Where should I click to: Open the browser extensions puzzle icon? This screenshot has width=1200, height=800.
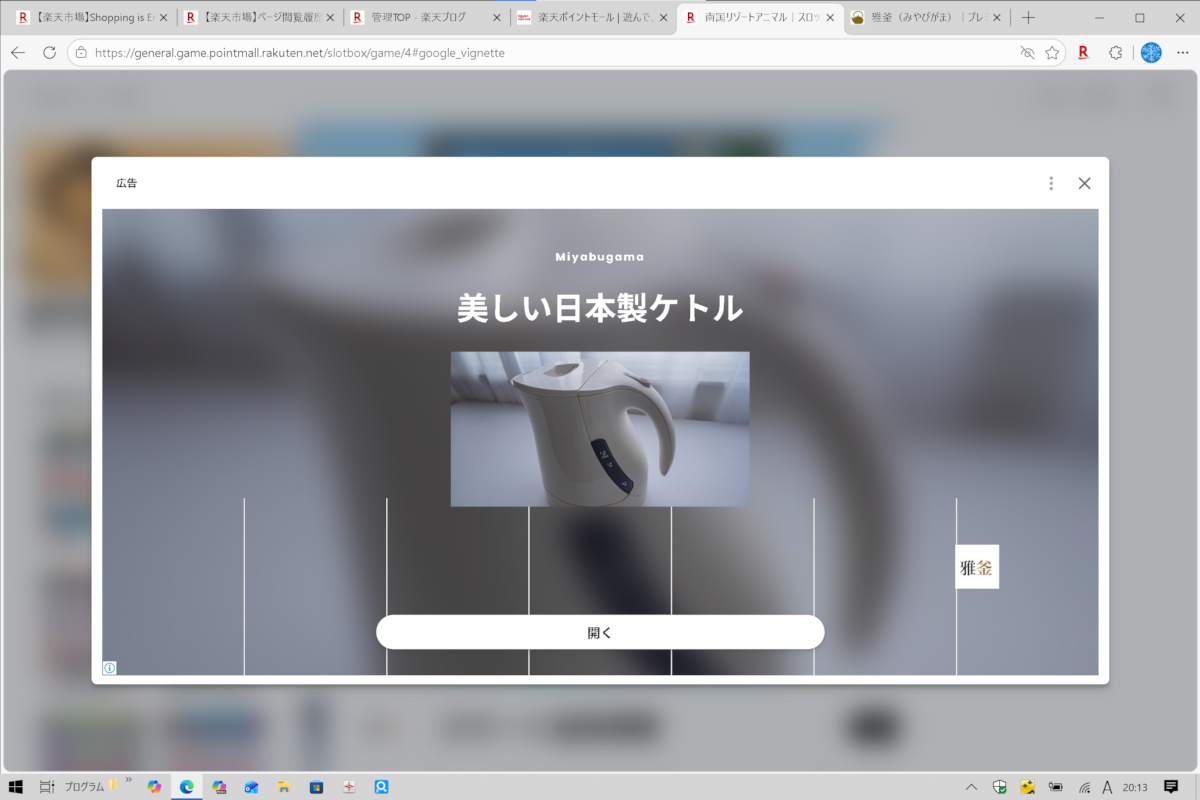[x=1116, y=52]
